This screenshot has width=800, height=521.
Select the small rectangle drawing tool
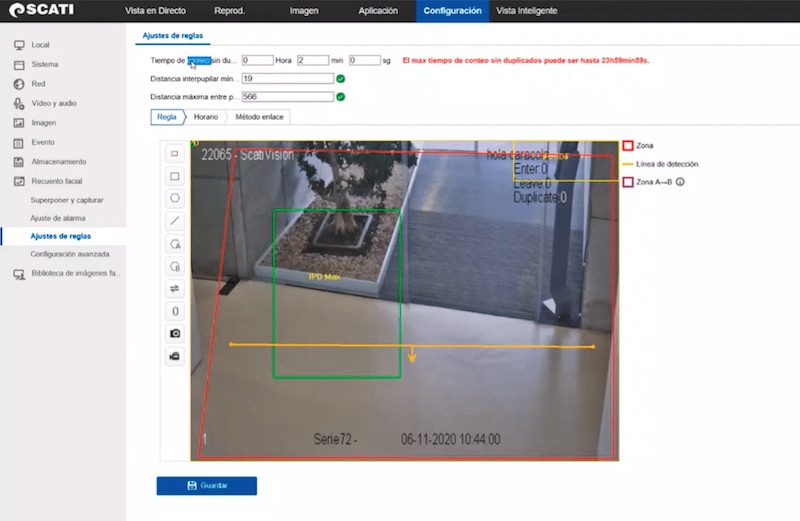pos(175,153)
